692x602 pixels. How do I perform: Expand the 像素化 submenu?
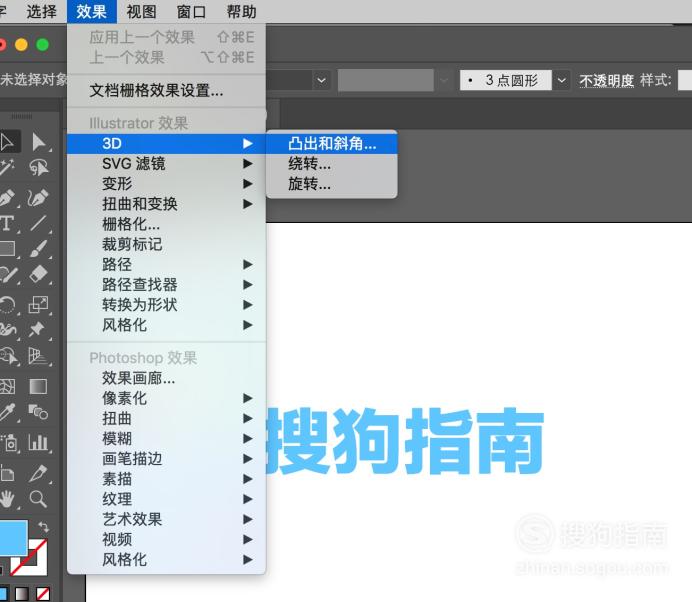pos(166,398)
